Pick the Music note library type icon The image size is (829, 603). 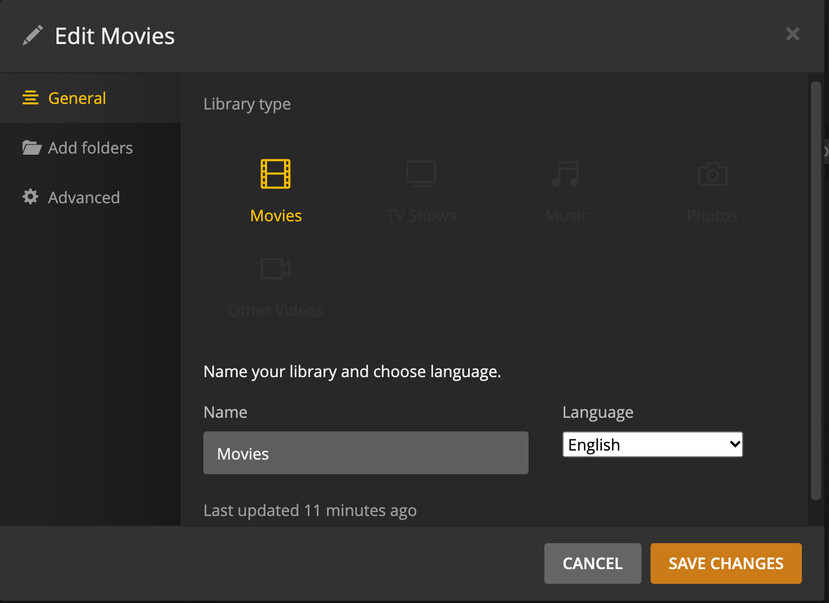coord(566,174)
